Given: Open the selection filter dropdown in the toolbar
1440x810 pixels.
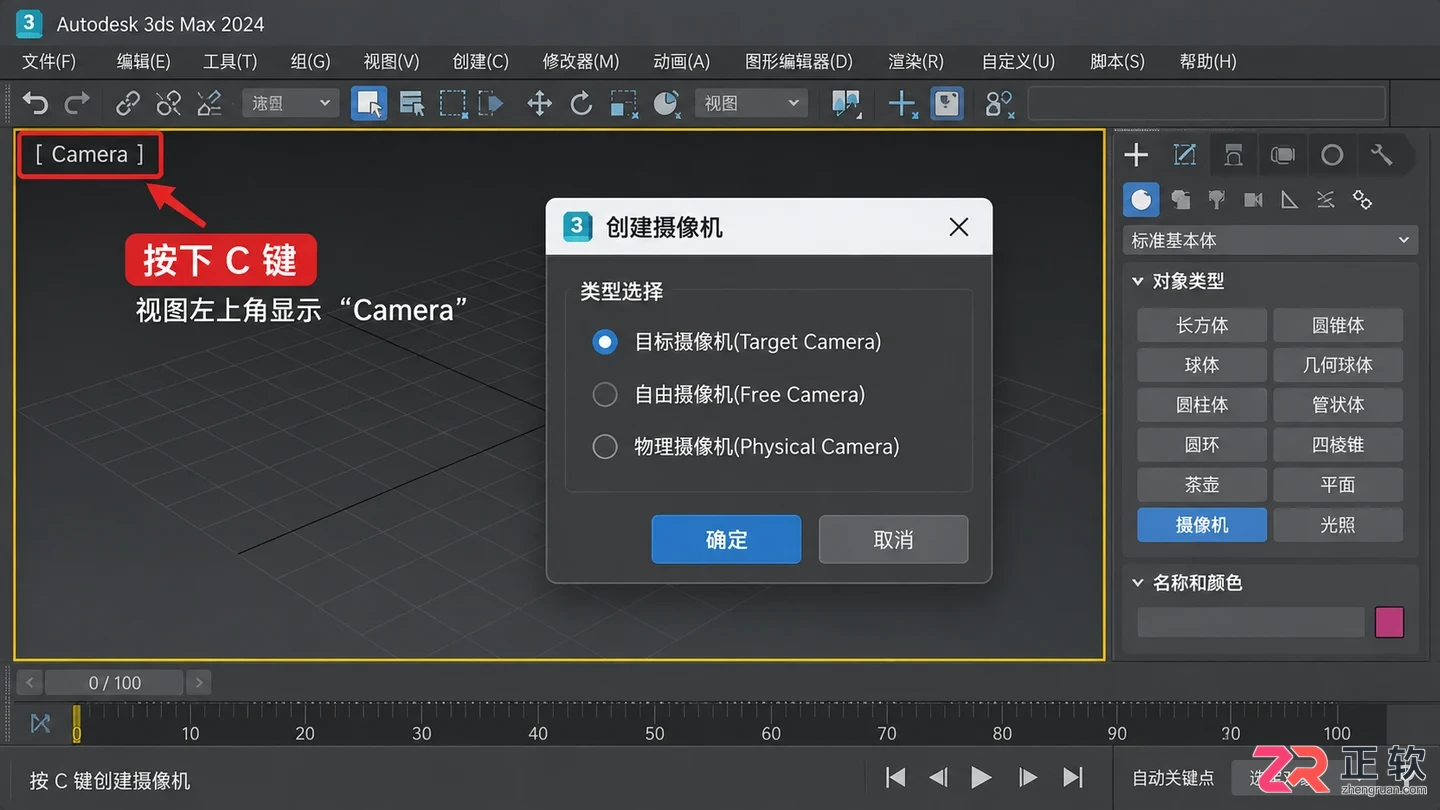Looking at the screenshot, I should click(x=290, y=103).
